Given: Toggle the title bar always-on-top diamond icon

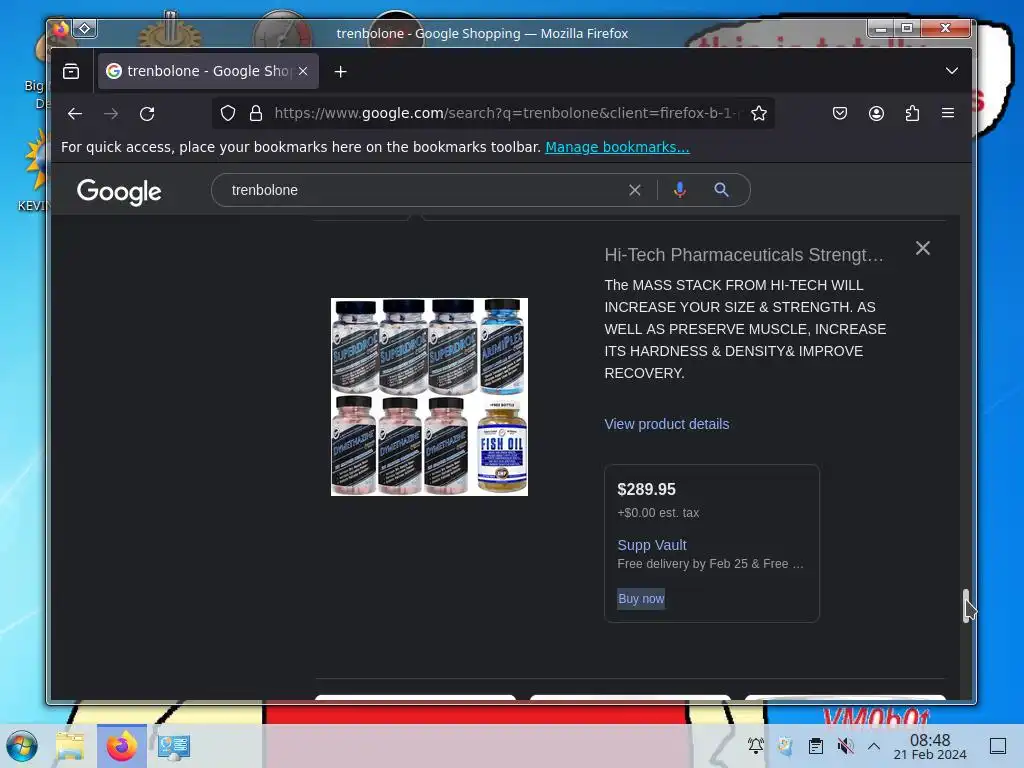Looking at the screenshot, I should pos(85,29).
